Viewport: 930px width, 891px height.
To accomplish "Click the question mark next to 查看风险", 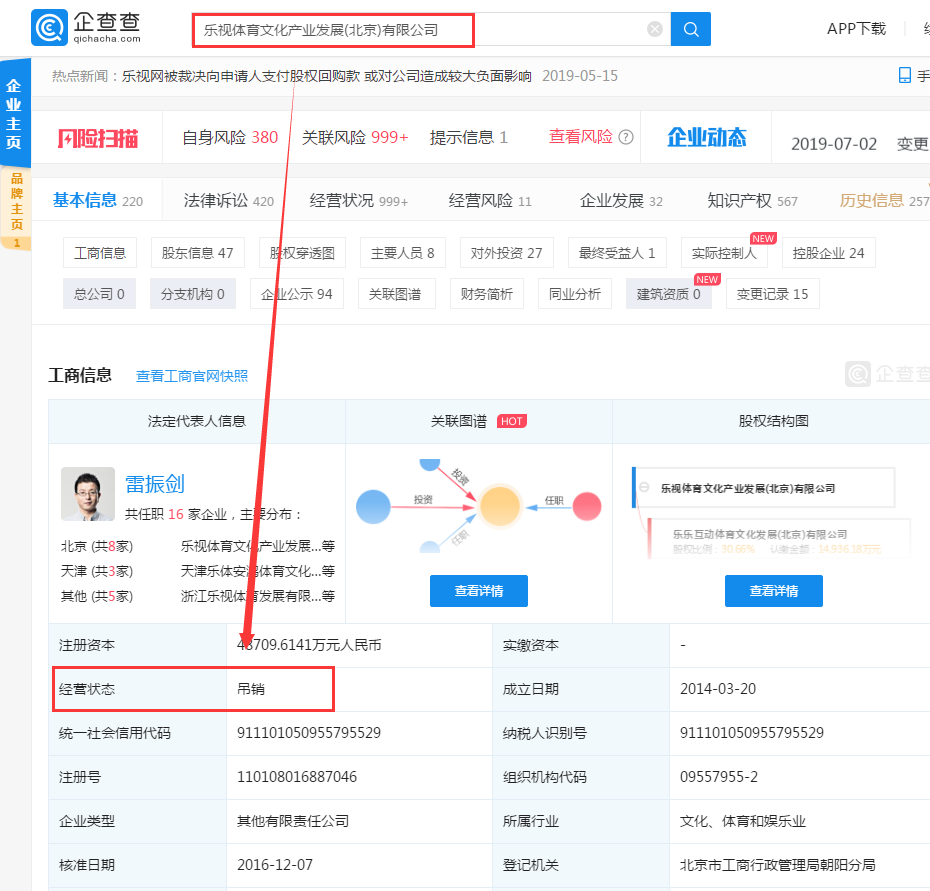I will [626, 137].
